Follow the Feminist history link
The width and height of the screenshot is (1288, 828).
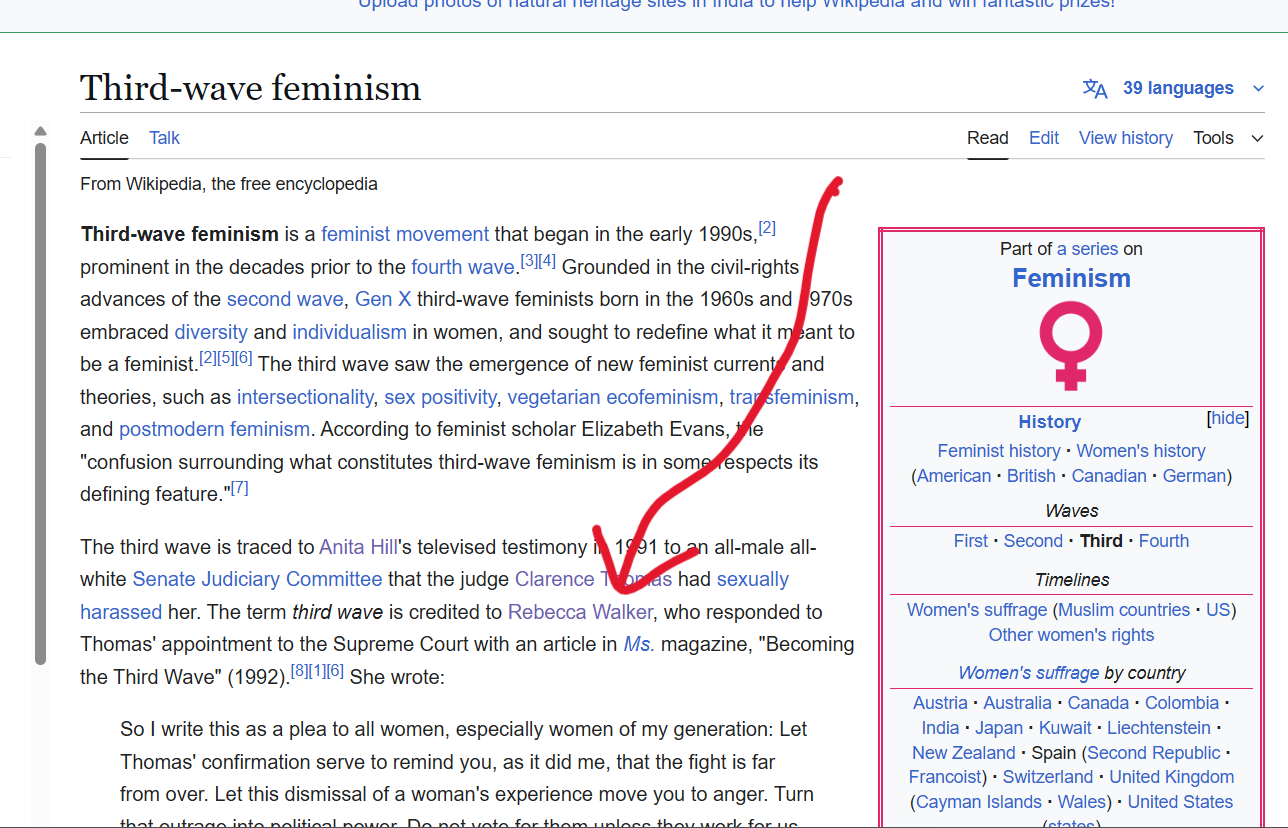pyautogui.click(x=999, y=451)
